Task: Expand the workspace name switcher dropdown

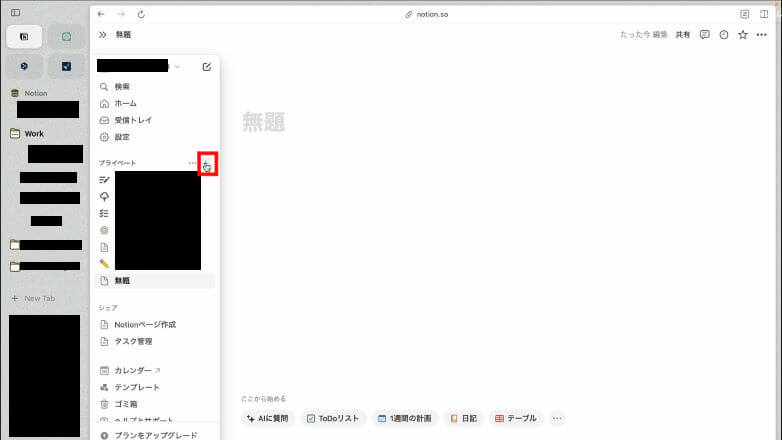Action: click(x=177, y=67)
